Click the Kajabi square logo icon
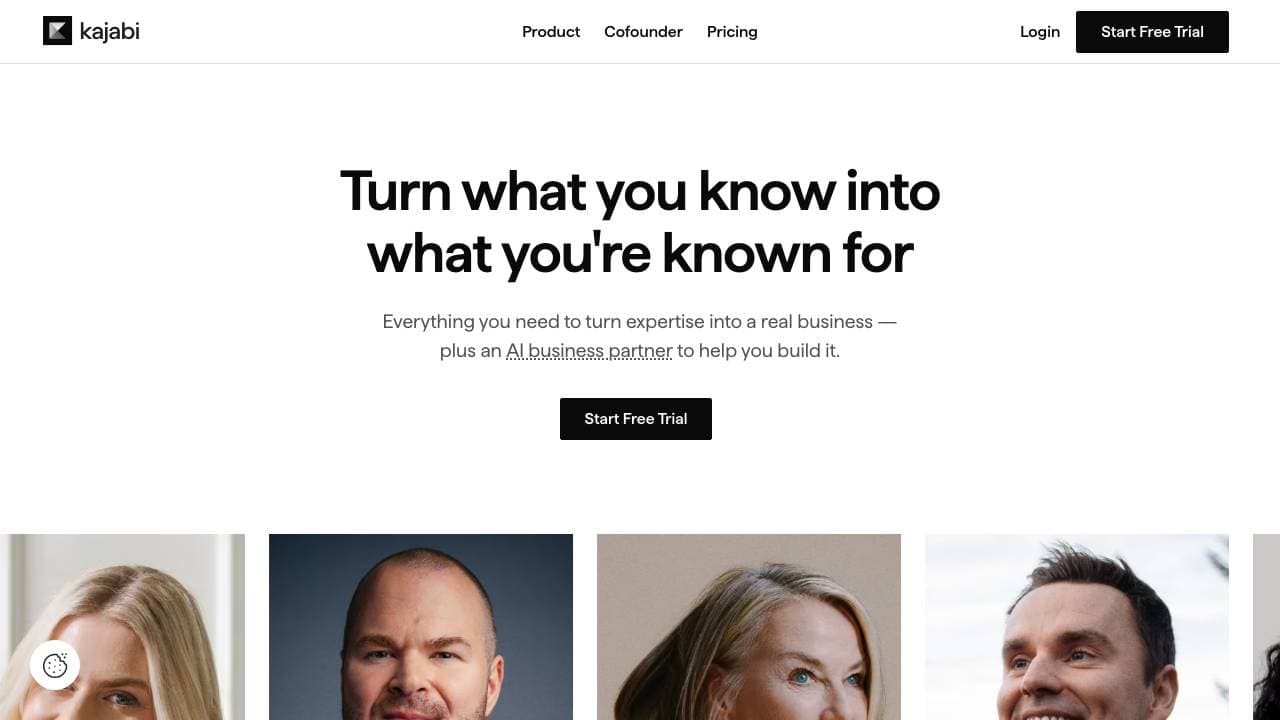 [57, 31]
